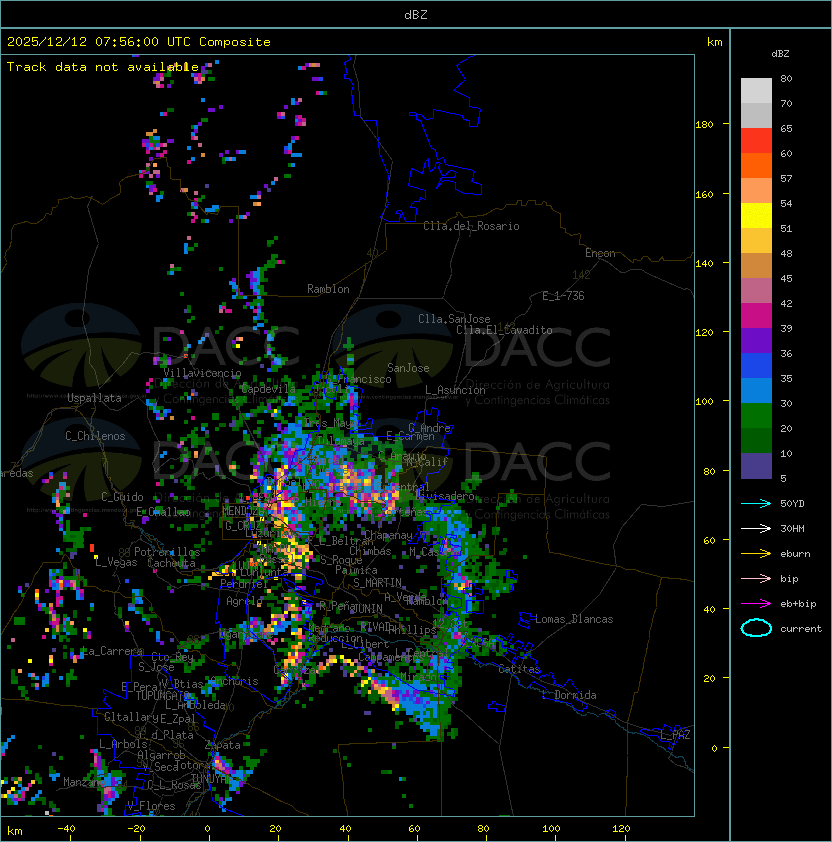Click the 'Ramblon' map label
Viewport: 832px width, 842px height.
(x=328, y=289)
